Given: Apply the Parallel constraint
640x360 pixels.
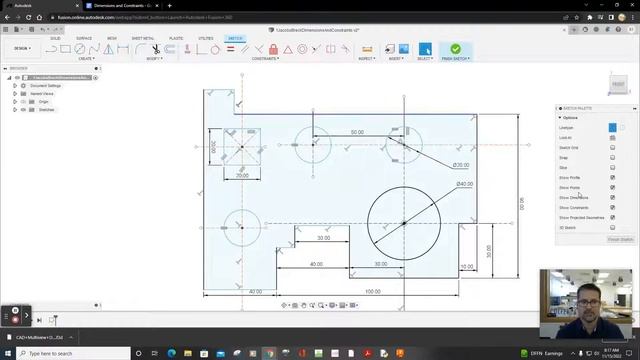Looking at the screenshot, I should [244, 49].
